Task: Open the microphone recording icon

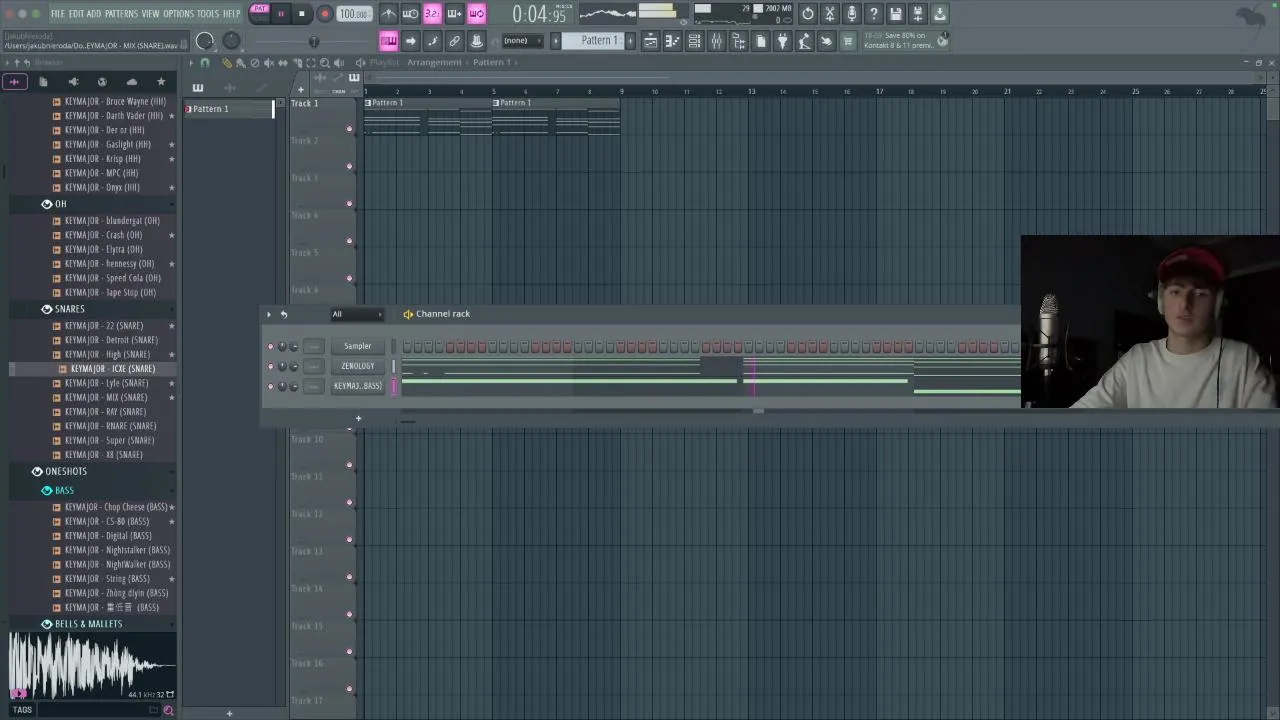Action: (x=852, y=14)
